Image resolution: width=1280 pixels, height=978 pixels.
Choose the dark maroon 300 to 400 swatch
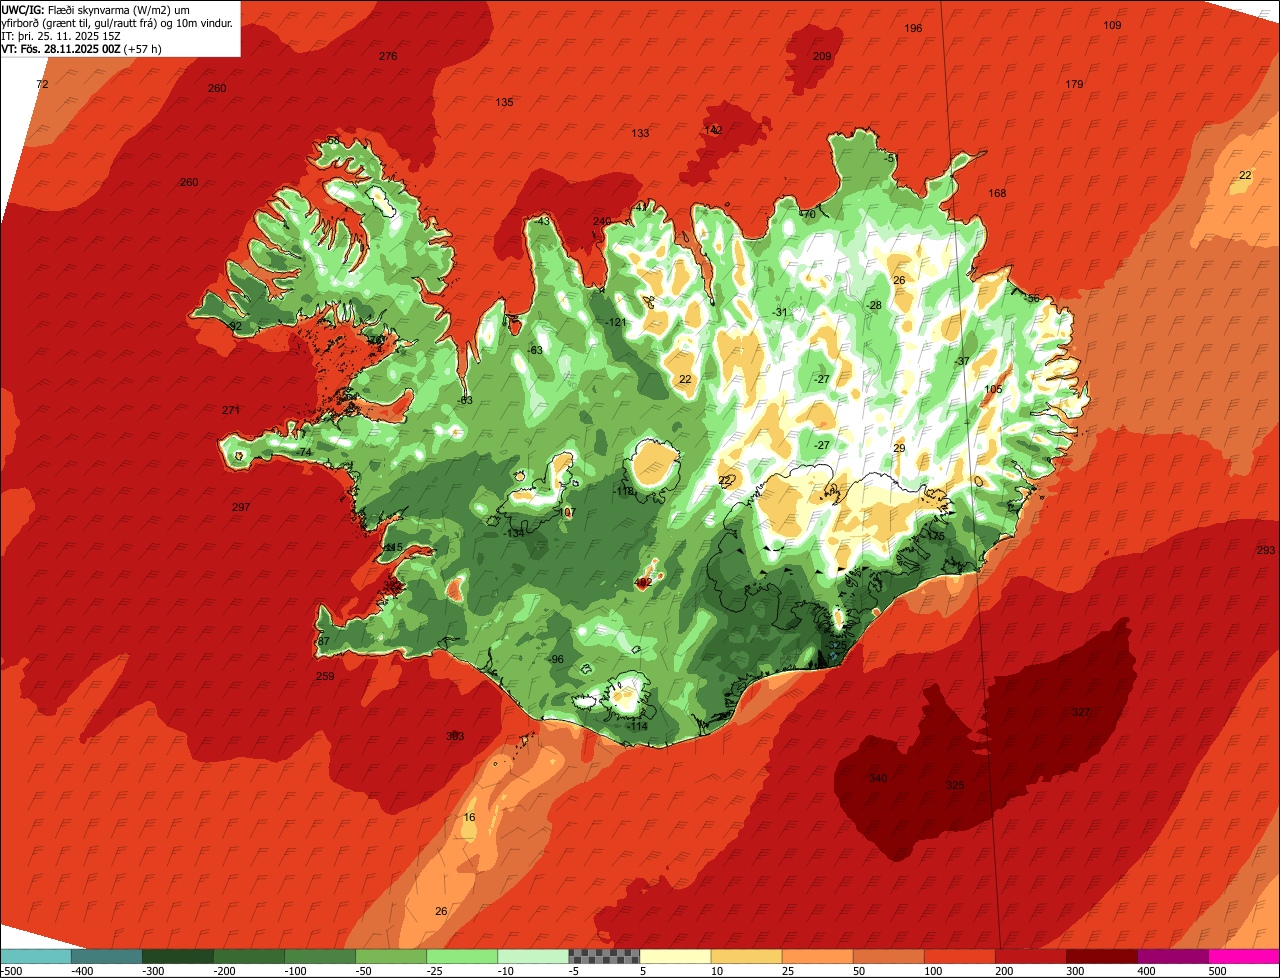tap(1102, 956)
